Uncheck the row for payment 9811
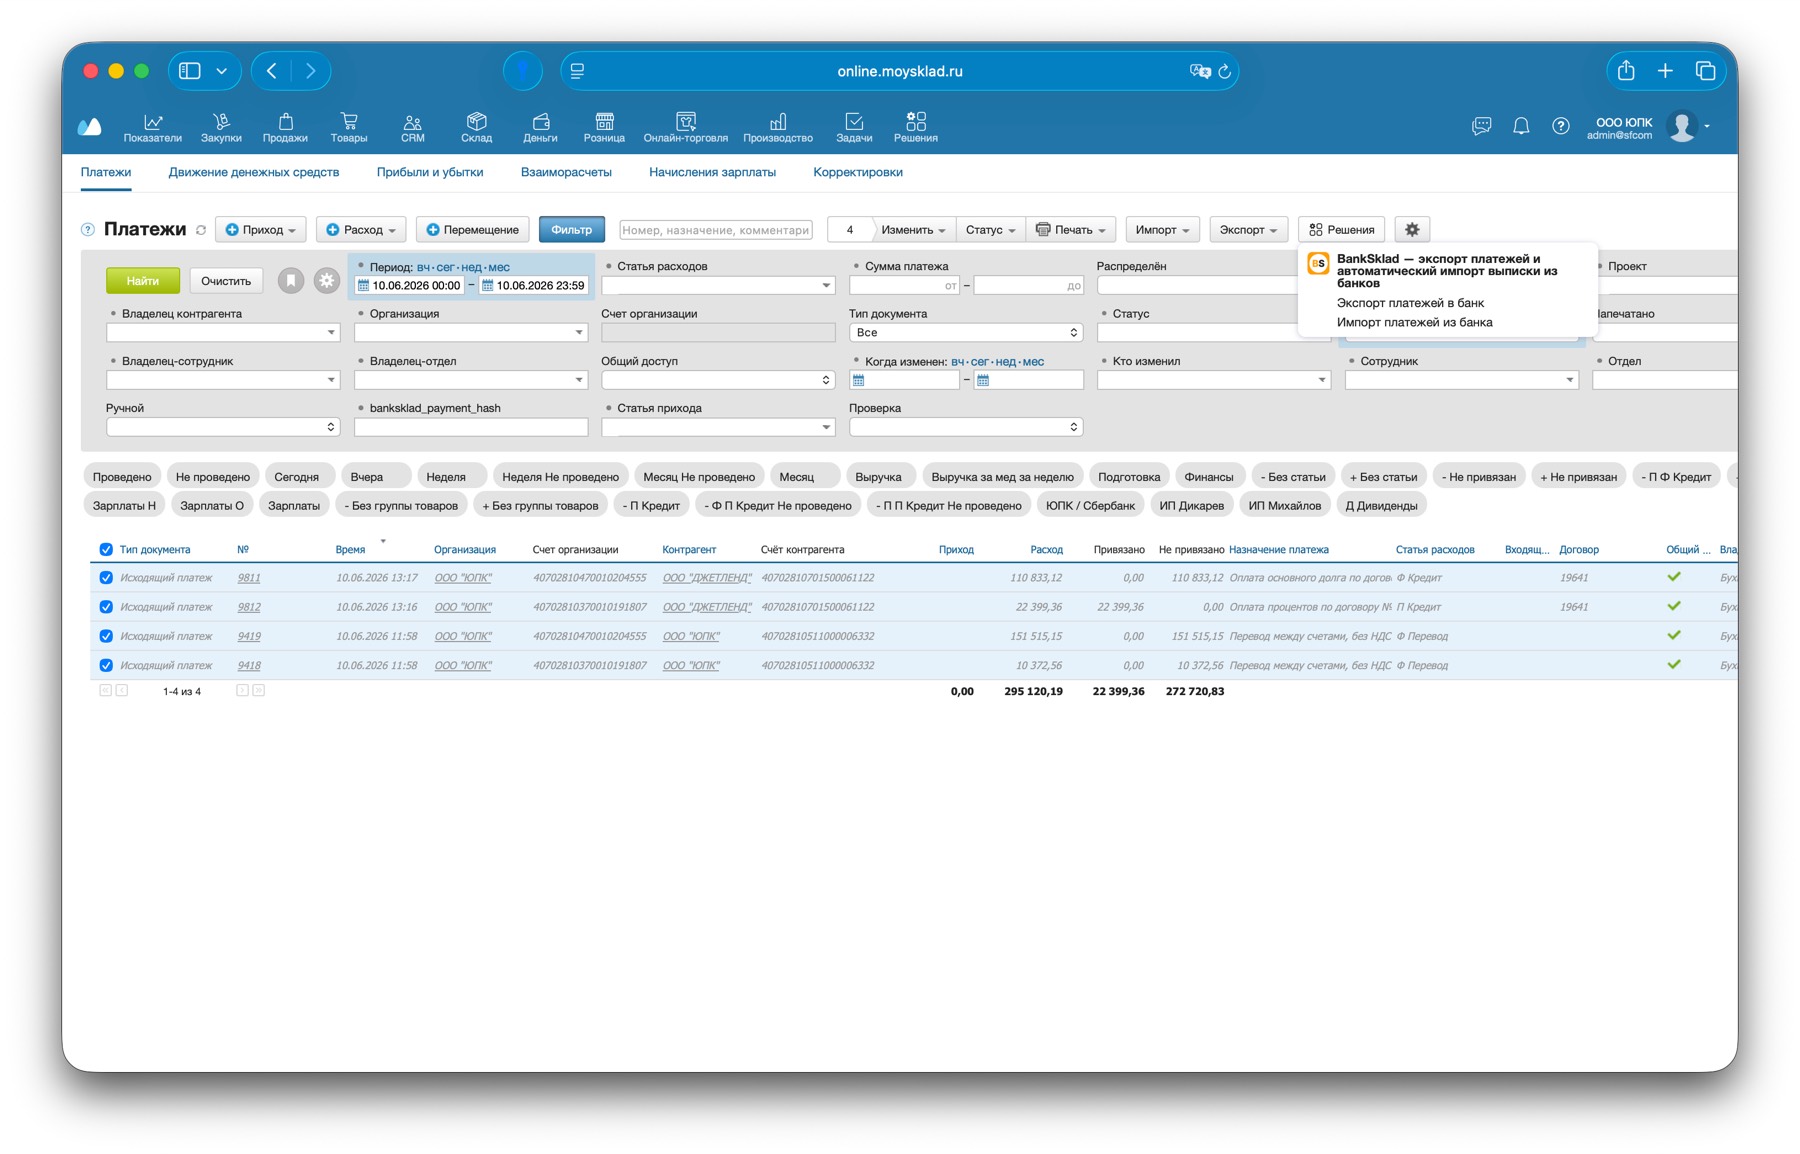Viewport: 1800px width, 1154px height. click(x=106, y=578)
